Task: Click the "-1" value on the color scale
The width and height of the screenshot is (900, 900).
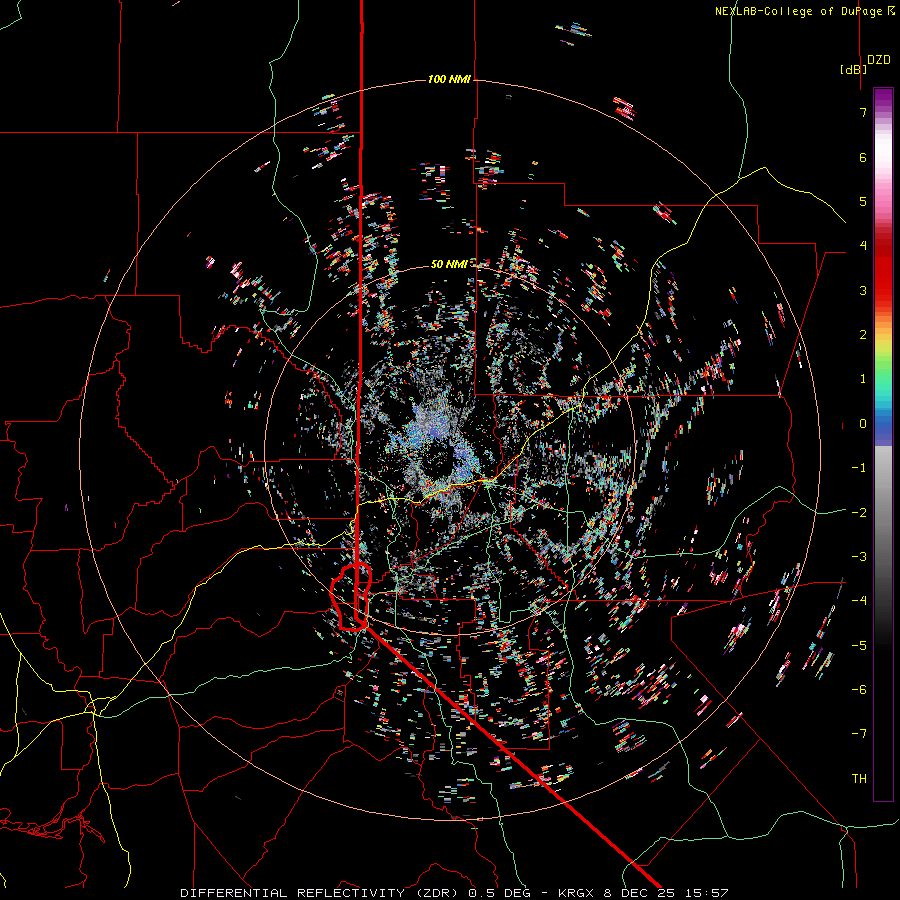Action: click(x=859, y=468)
